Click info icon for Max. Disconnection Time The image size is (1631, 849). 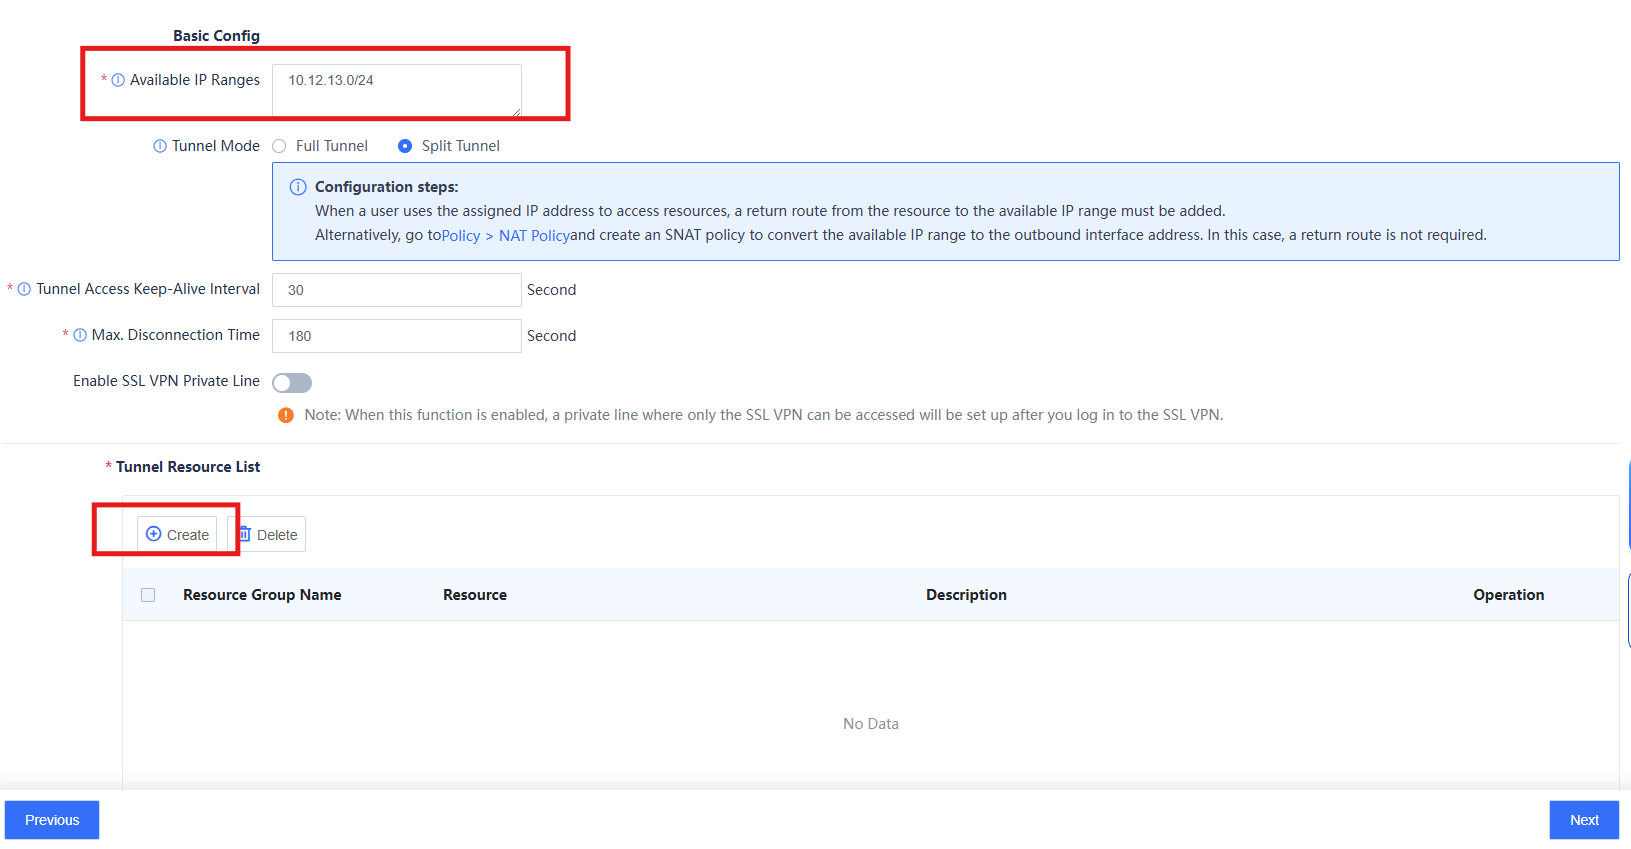[80, 335]
